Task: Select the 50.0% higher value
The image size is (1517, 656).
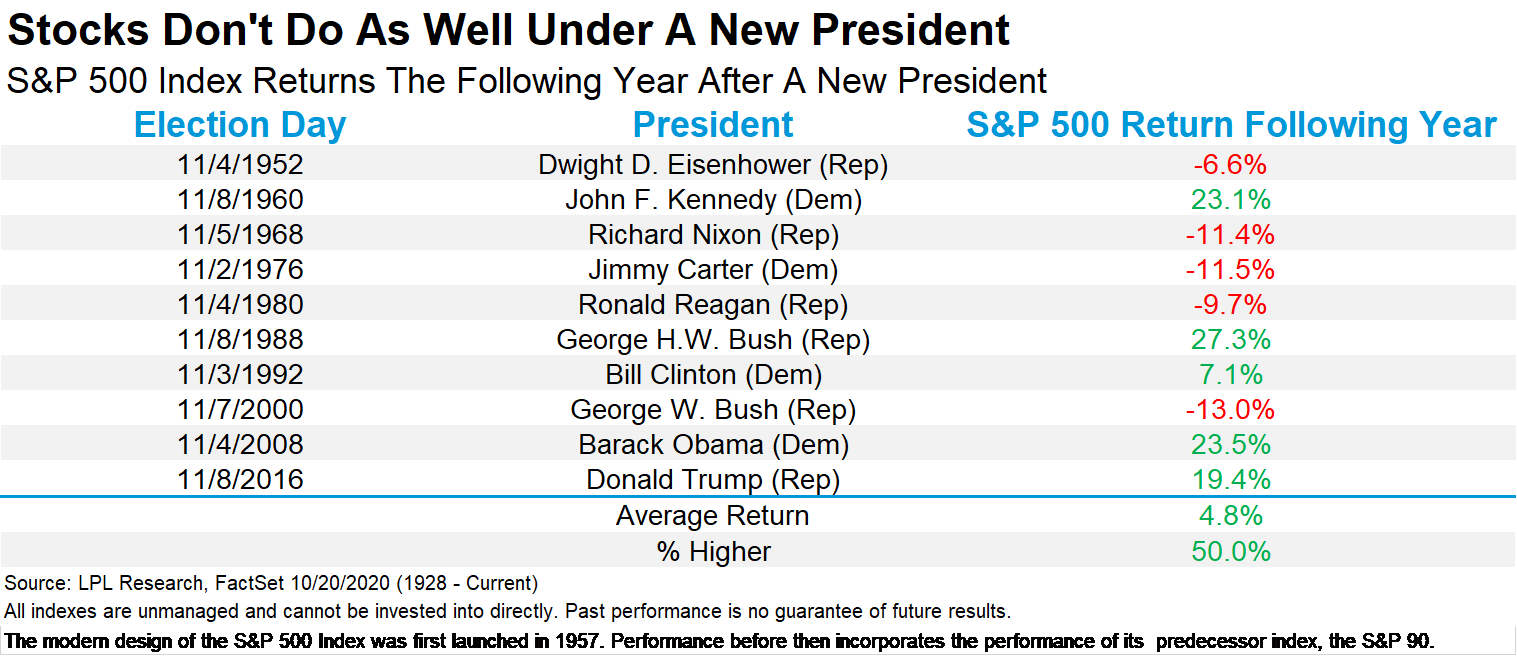Action: tap(1231, 551)
